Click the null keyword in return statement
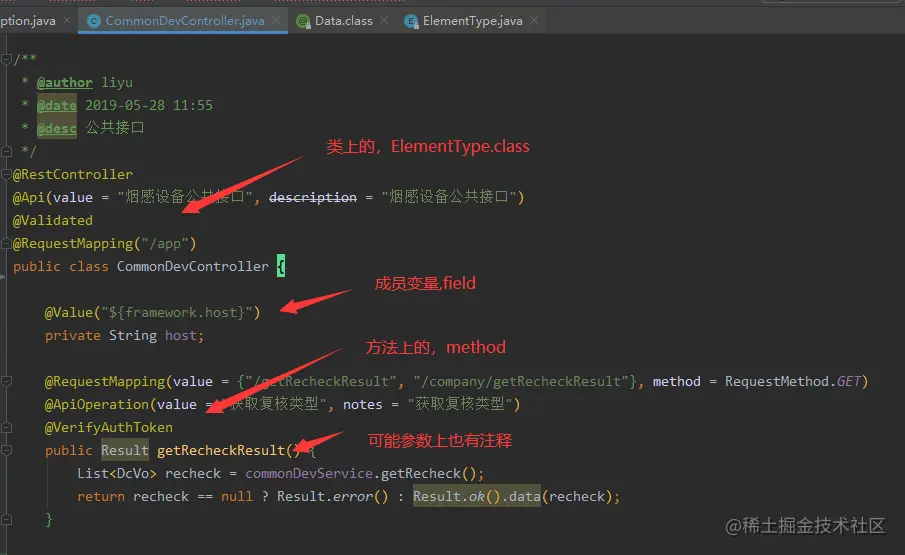This screenshot has width=905, height=555. [237, 497]
